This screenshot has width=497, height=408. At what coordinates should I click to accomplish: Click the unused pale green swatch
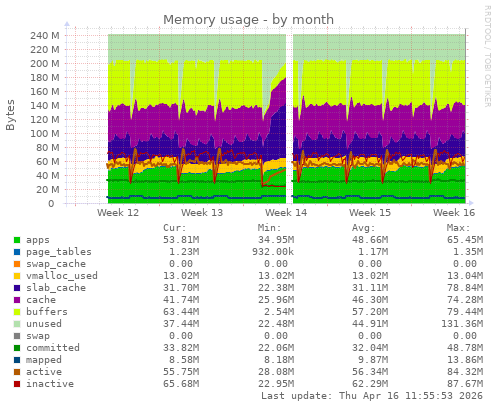[17, 324]
